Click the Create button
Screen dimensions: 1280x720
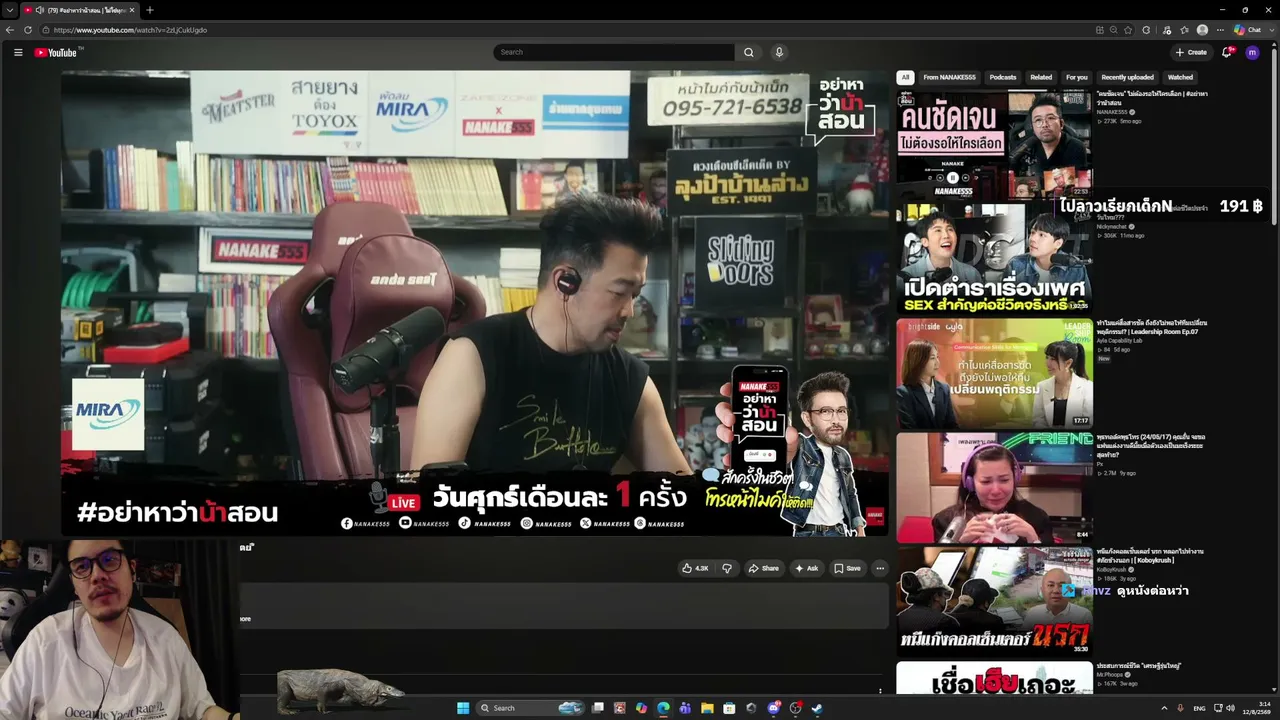(x=1191, y=52)
